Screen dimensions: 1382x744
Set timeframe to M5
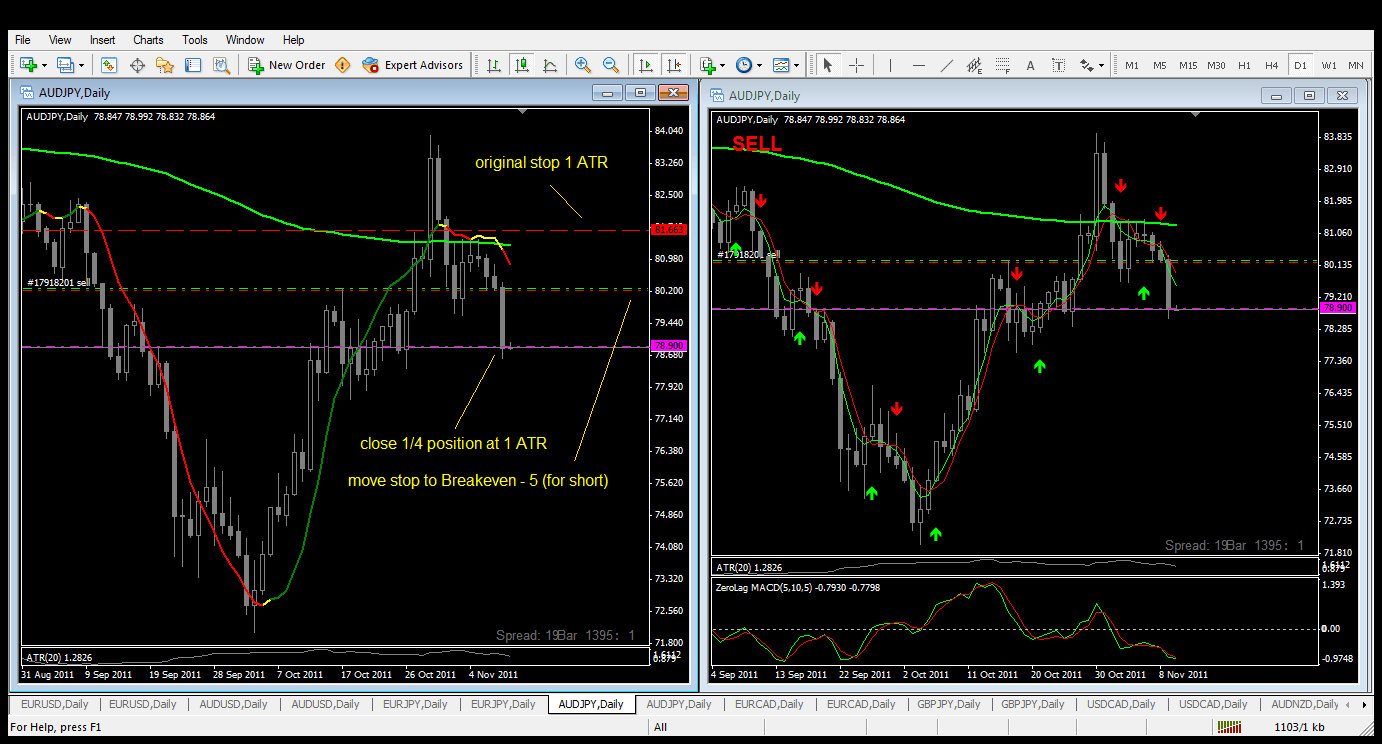coord(1160,65)
